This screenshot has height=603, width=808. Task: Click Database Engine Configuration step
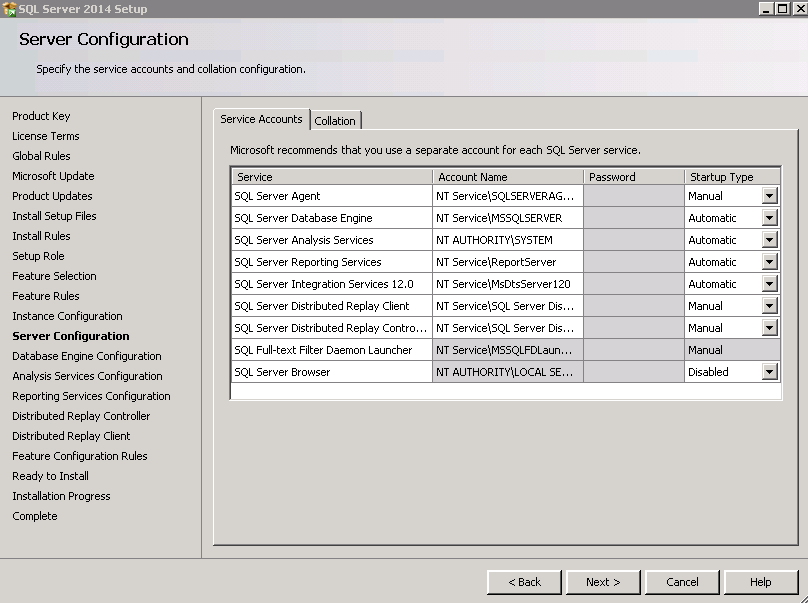[x=87, y=356]
